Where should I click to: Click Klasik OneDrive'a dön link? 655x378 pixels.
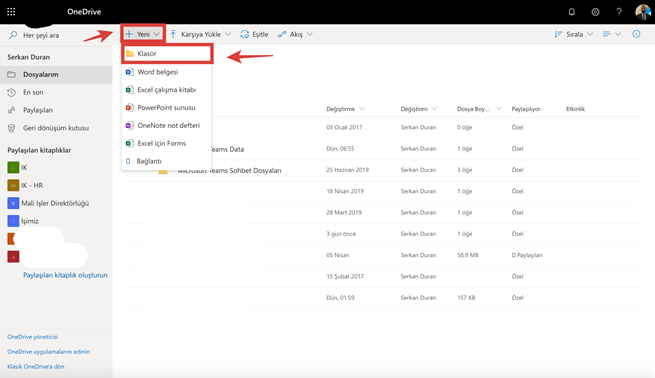[x=36, y=366]
